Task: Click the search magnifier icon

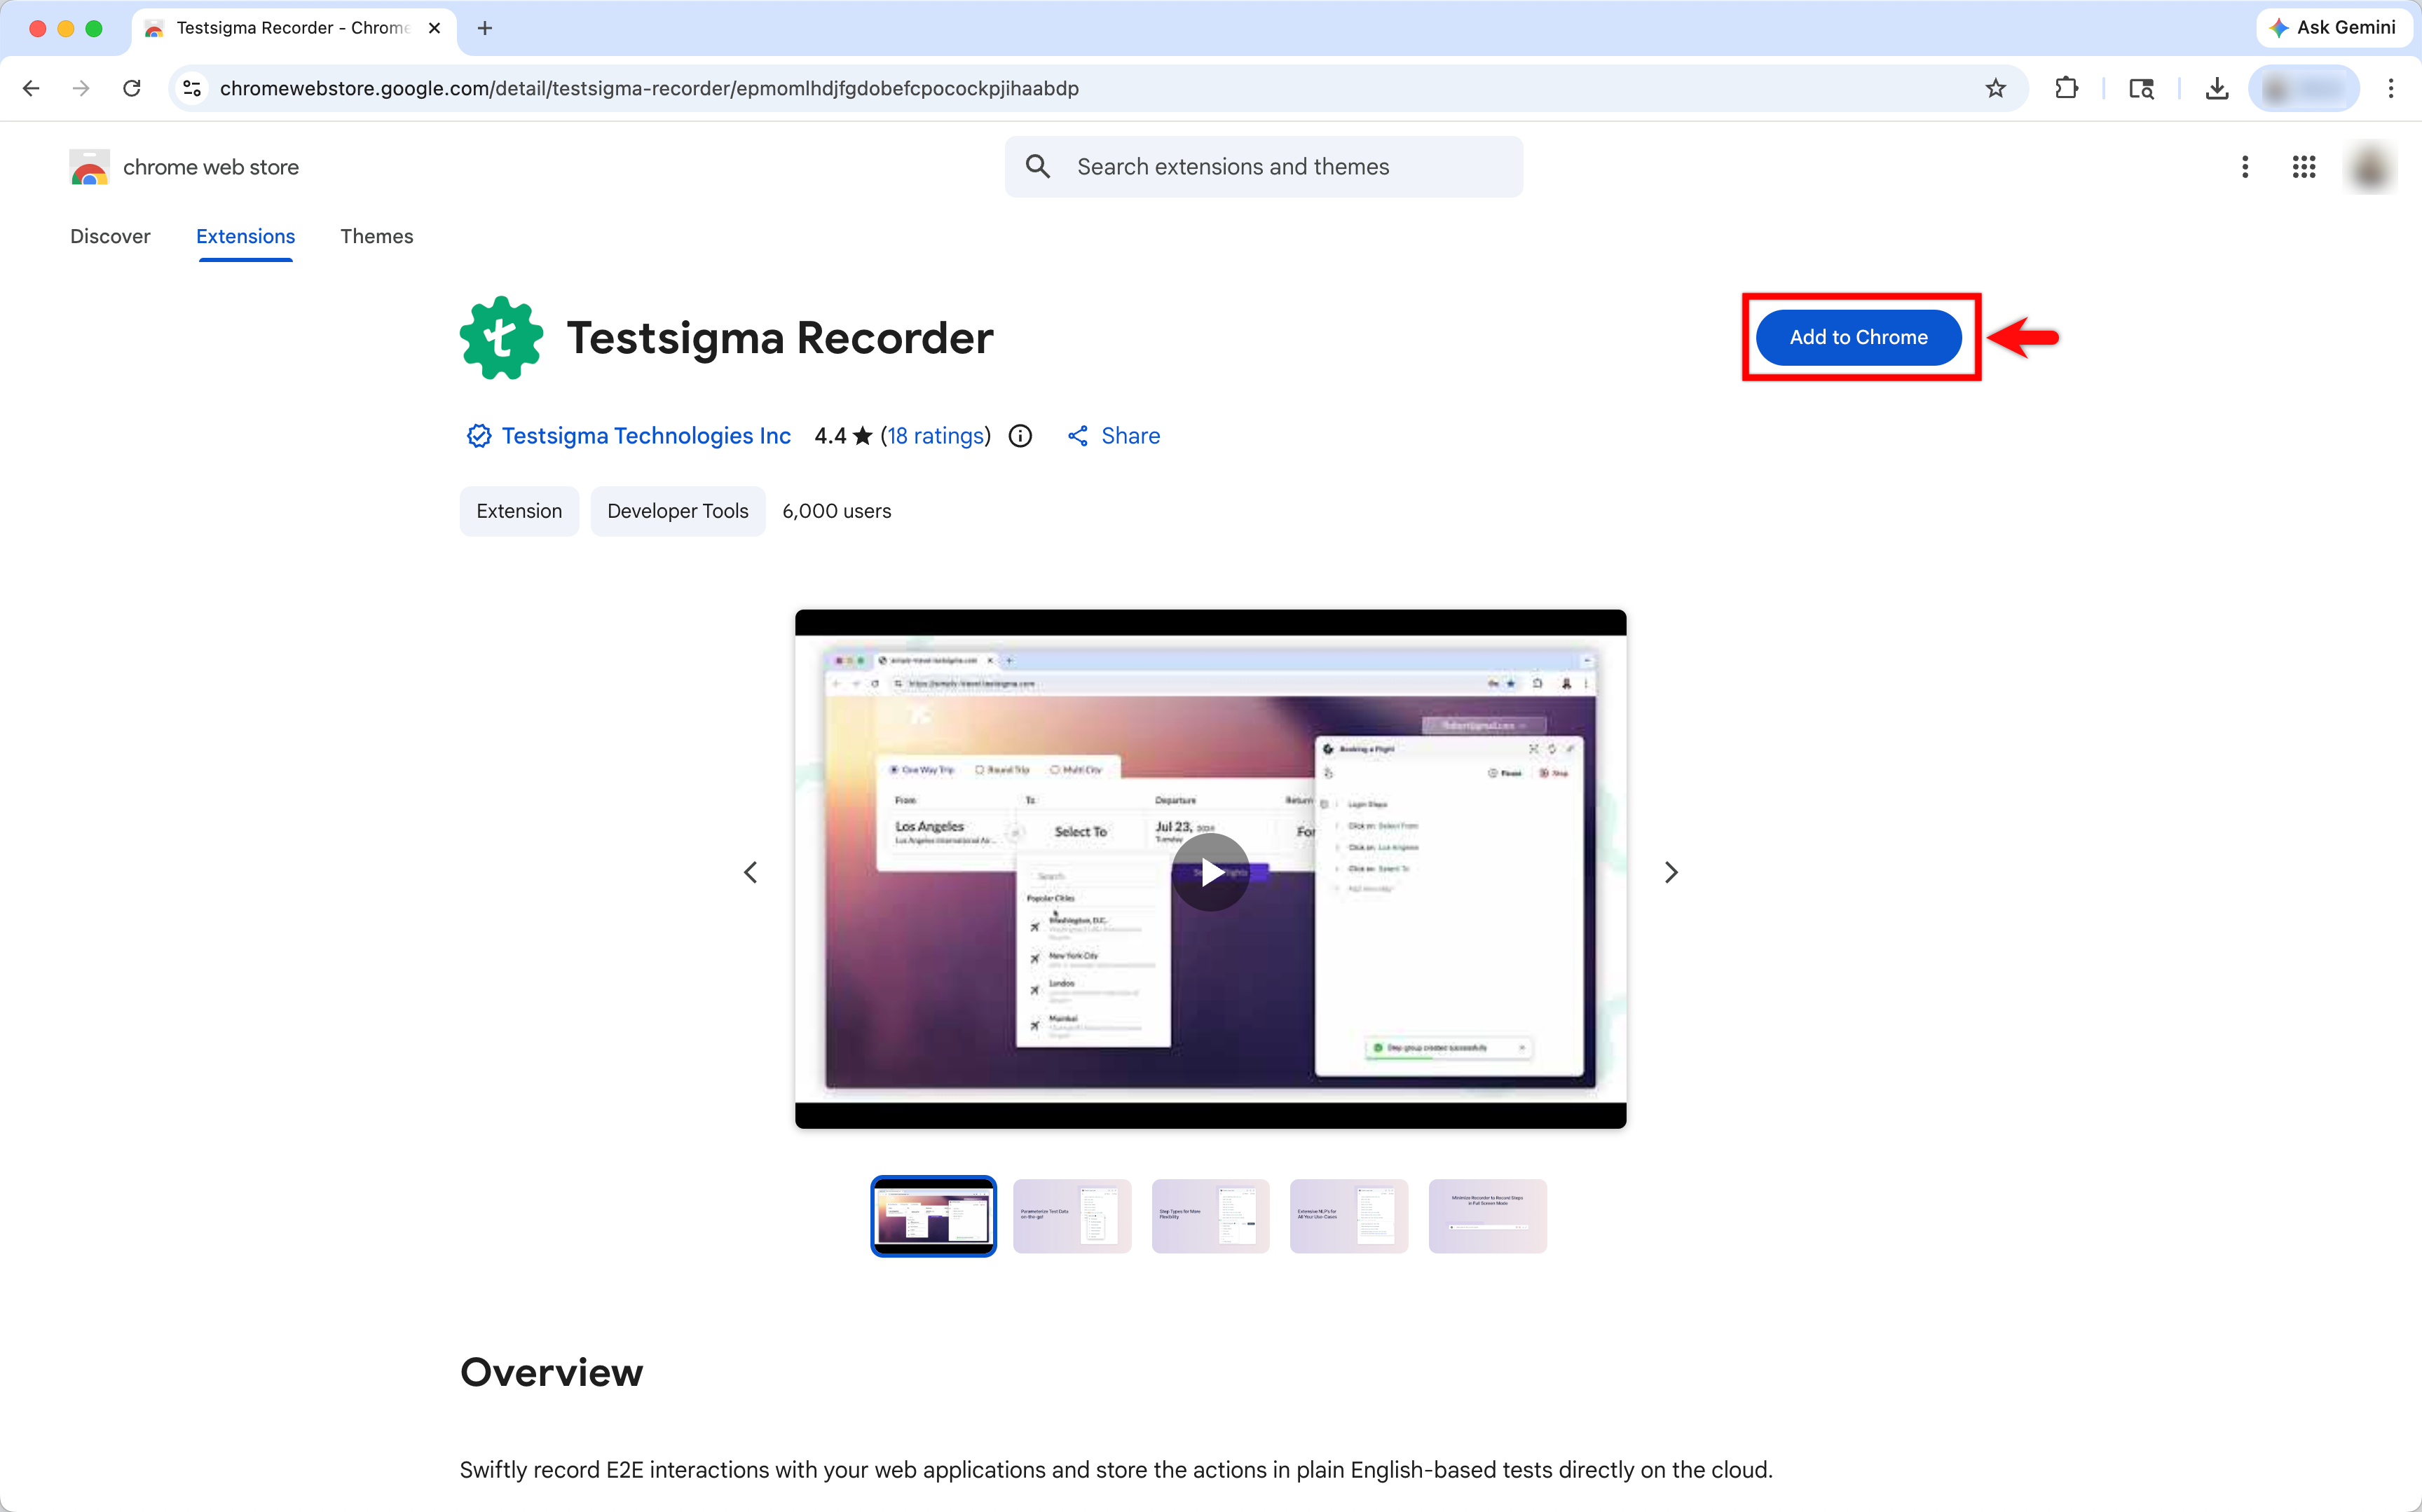Action: tap(1038, 167)
